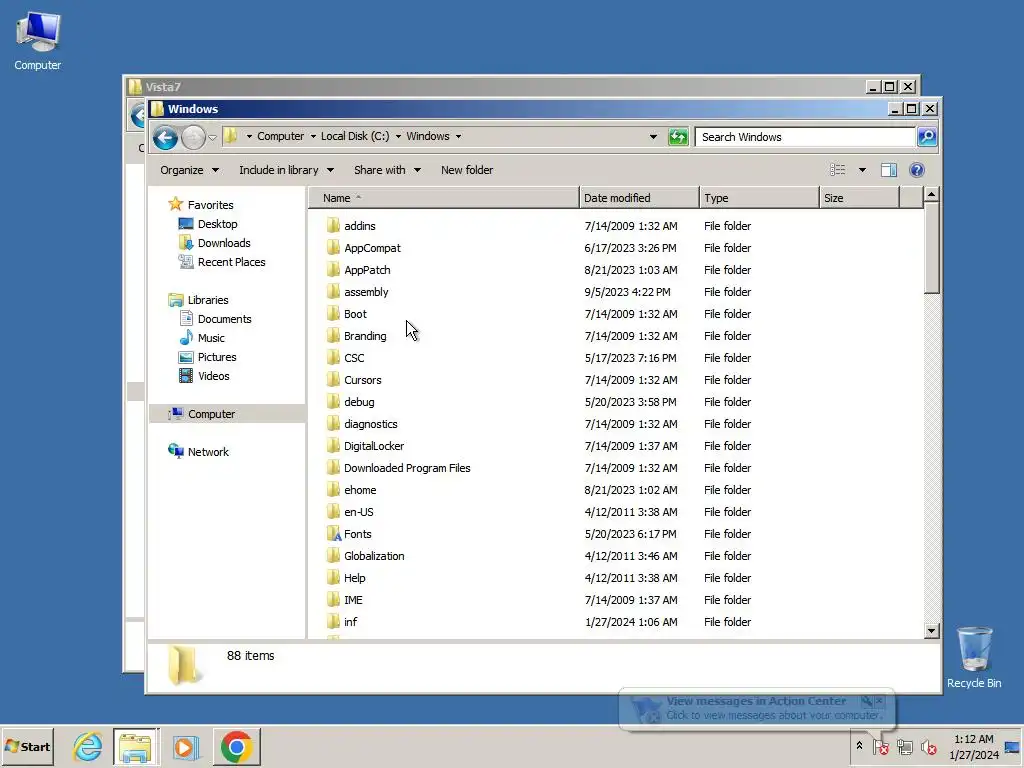Click the muted volume tray icon
Image resolution: width=1024 pixels, height=768 pixels.
(928, 746)
